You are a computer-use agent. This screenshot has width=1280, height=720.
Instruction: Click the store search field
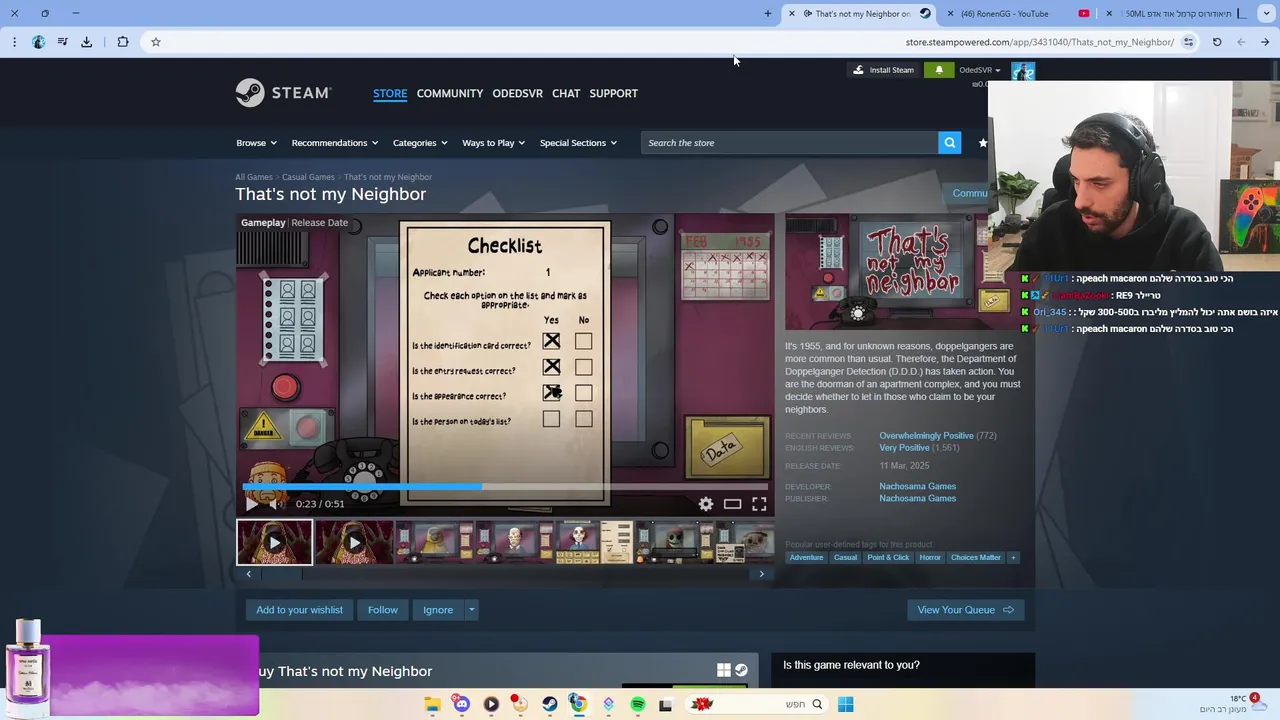(x=790, y=143)
